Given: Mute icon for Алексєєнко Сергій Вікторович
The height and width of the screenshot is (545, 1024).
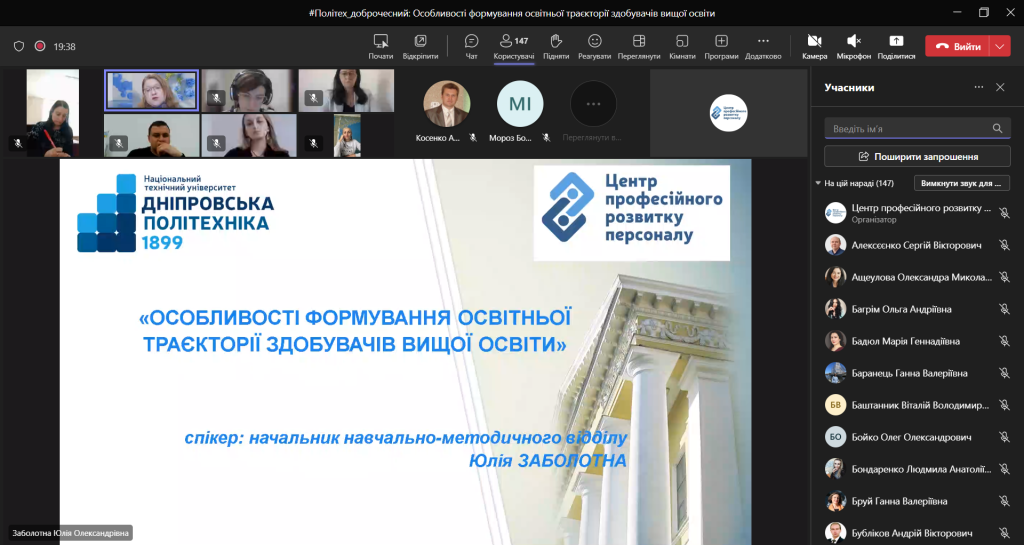Looking at the screenshot, I should (1004, 245).
